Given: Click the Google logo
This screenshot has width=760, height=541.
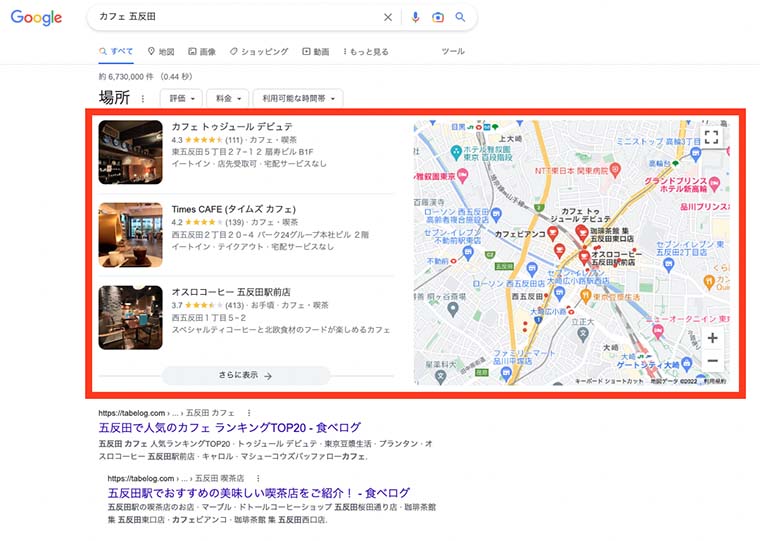Looking at the screenshot, I should pyautogui.click(x=36, y=17).
